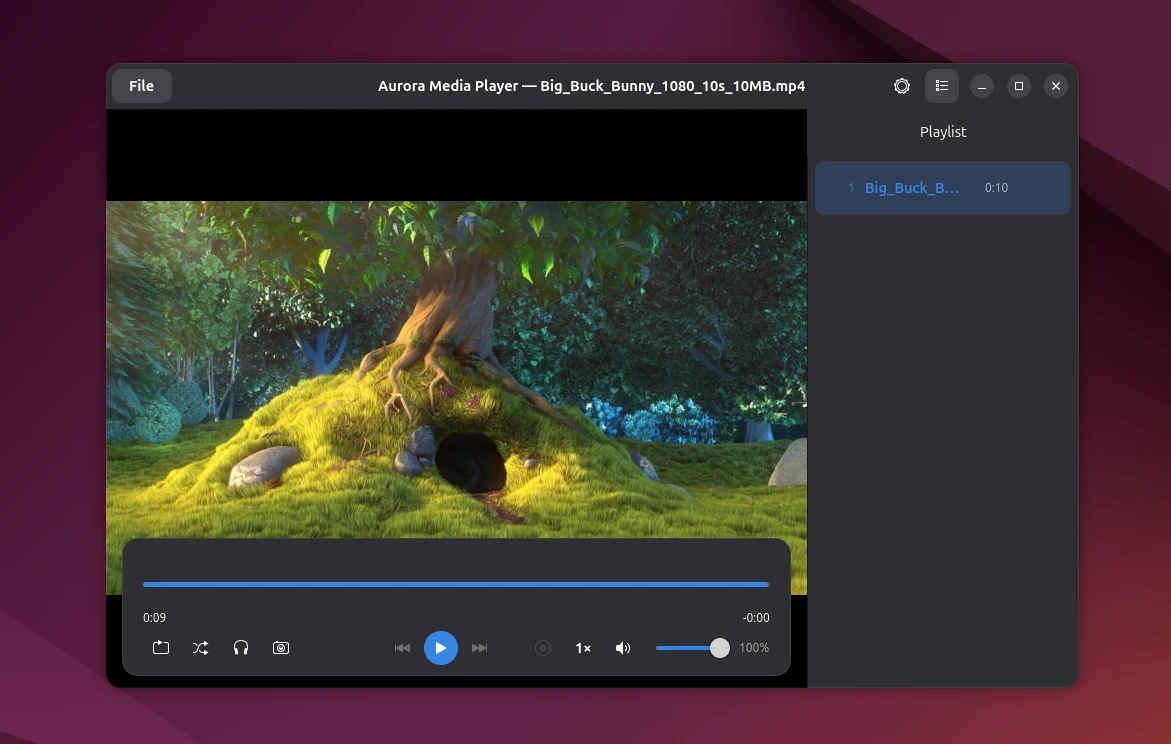
Task: Open the settings gear in title bar
Action: pos(902,86)
